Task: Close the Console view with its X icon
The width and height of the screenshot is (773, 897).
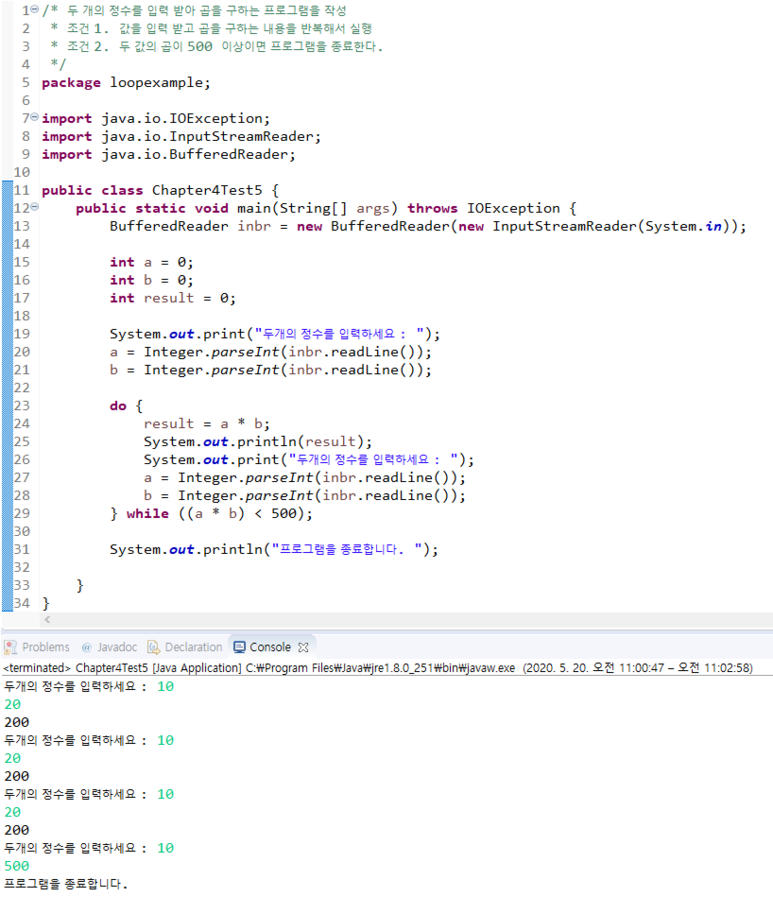Action: tap(303, 648)
